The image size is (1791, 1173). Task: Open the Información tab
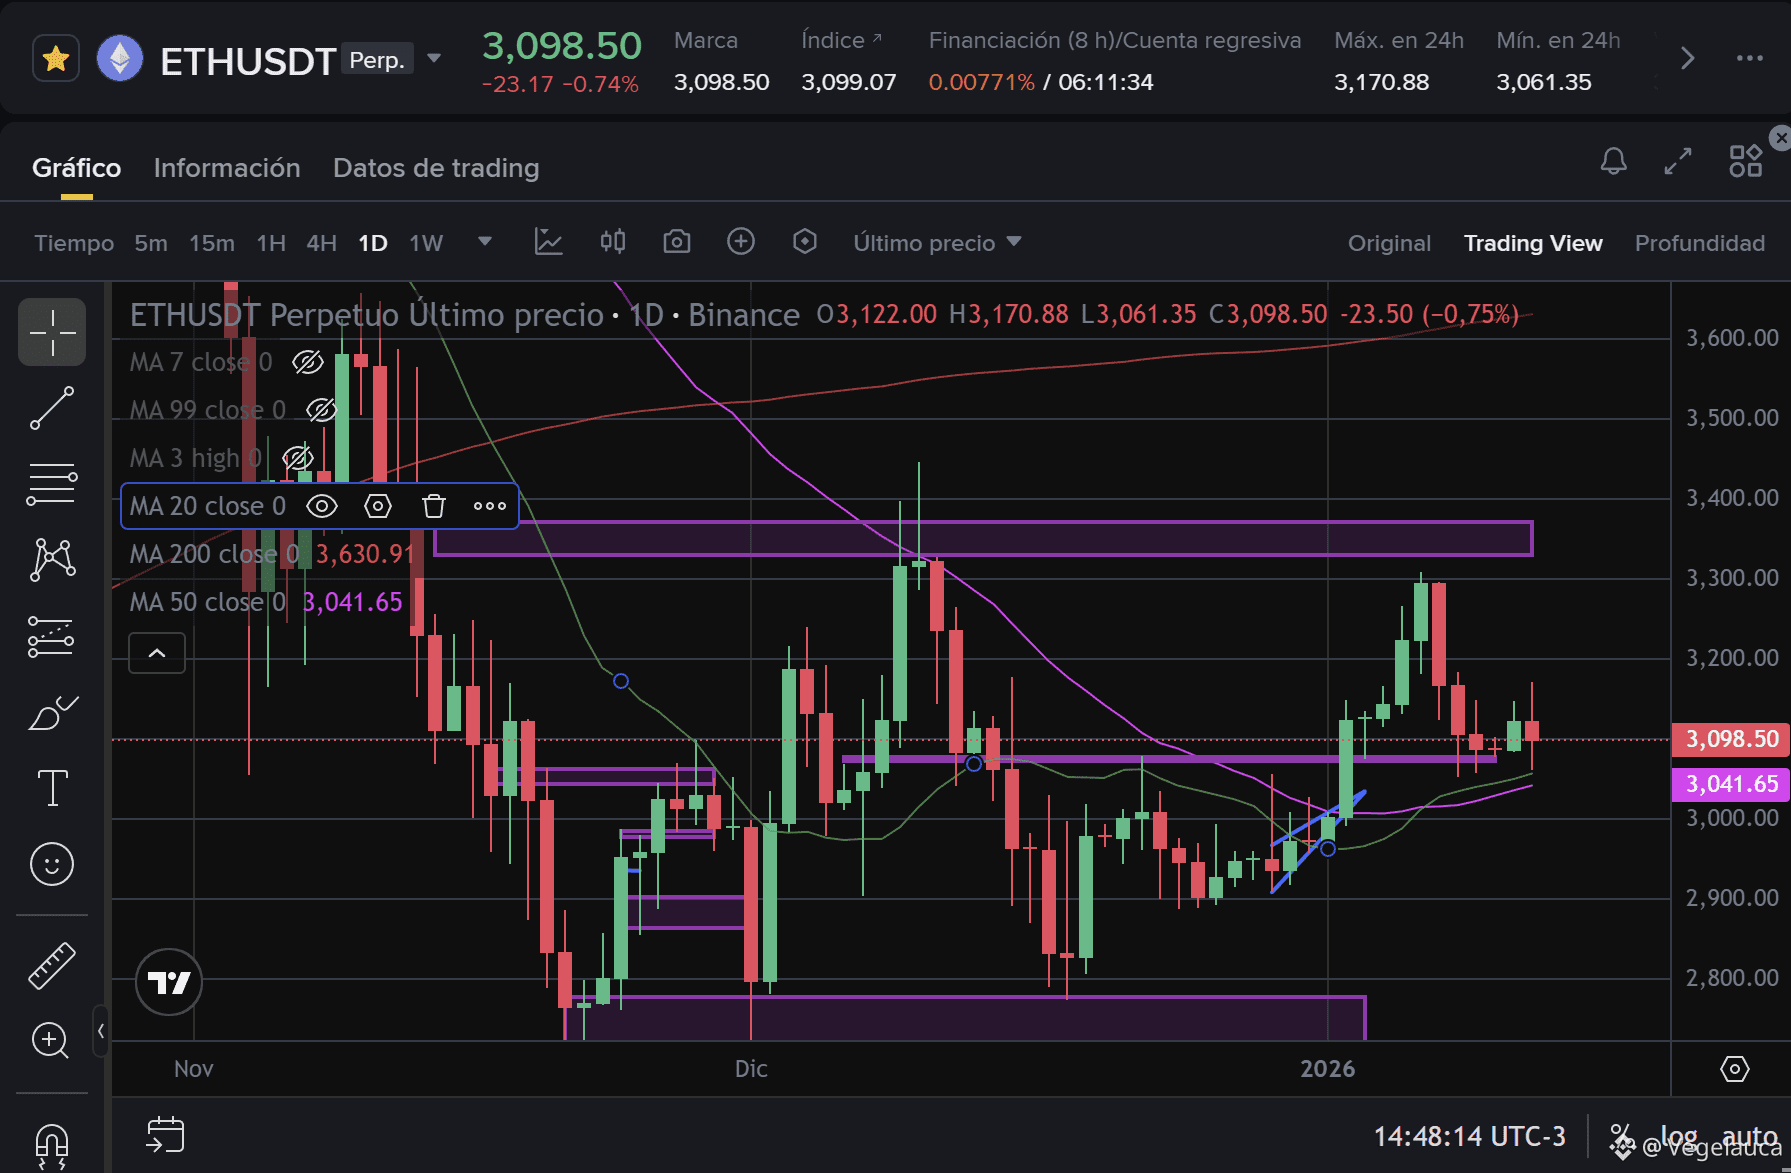pyautogui.click(x=227, y=168)
